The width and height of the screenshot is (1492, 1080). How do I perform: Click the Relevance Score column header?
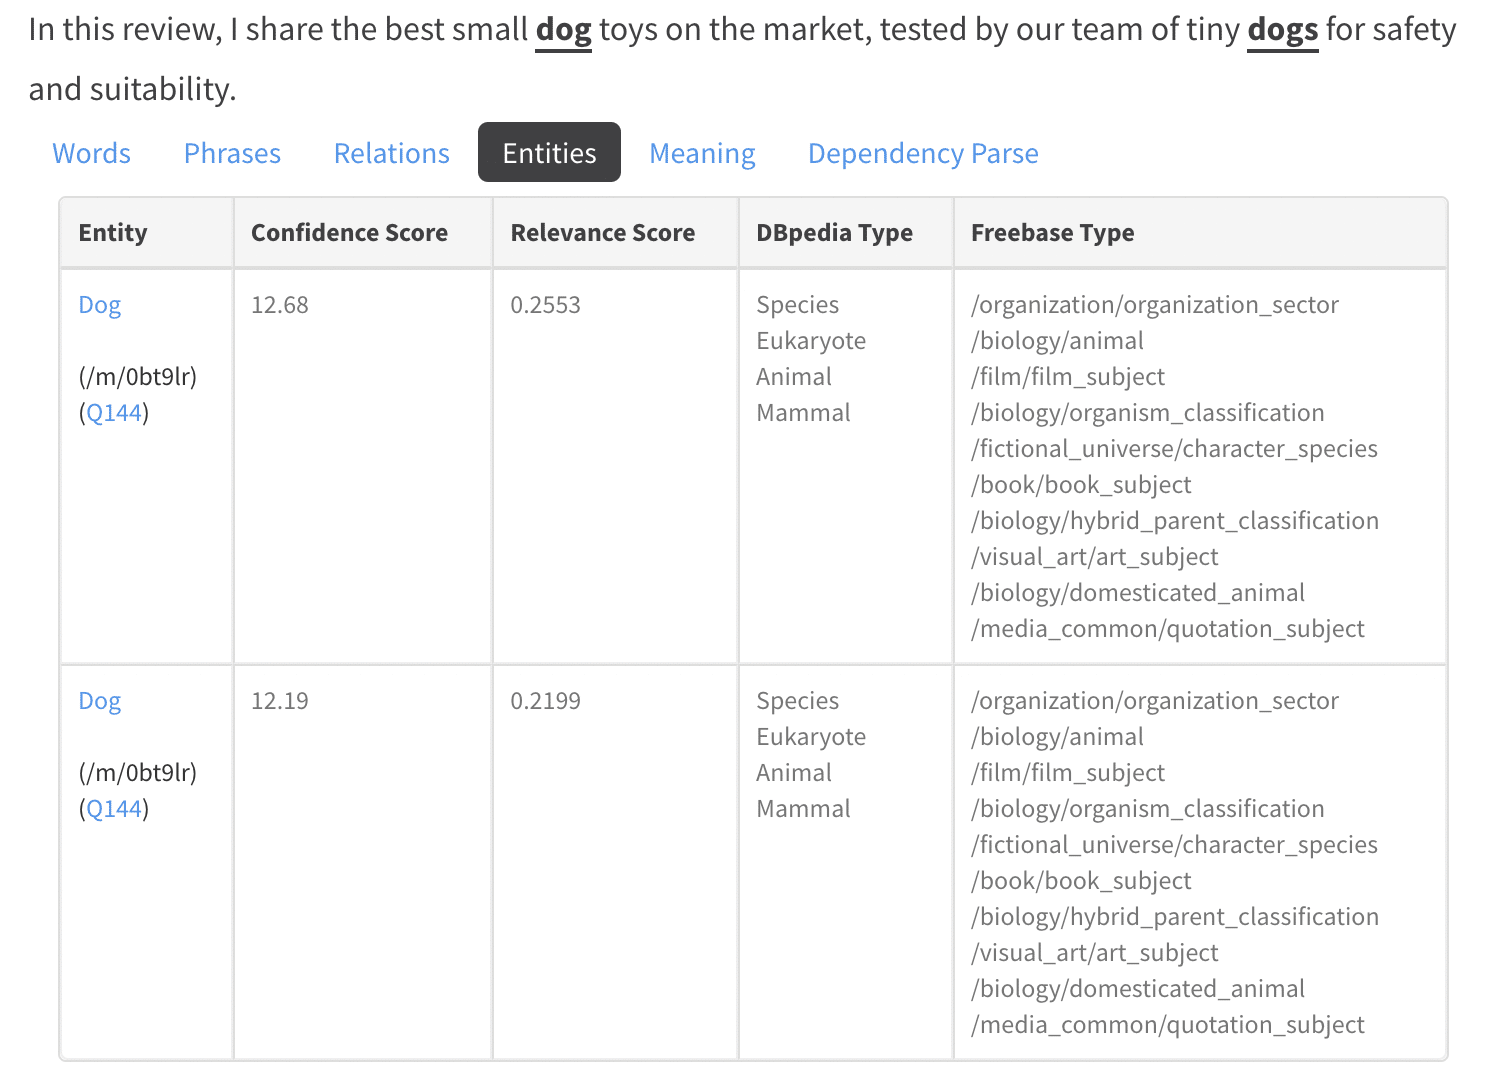[x=602, y=233]
